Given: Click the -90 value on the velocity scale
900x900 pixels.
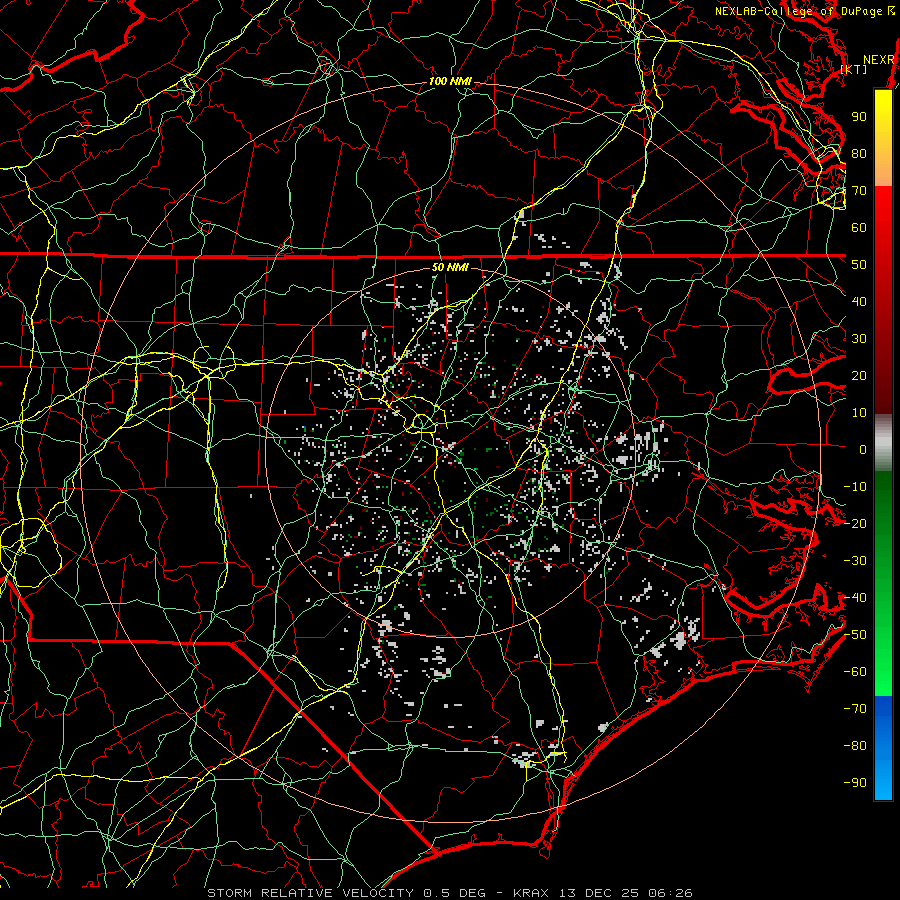Looking at the screenshot, I should pyautogui.click(x=855, y=783).
